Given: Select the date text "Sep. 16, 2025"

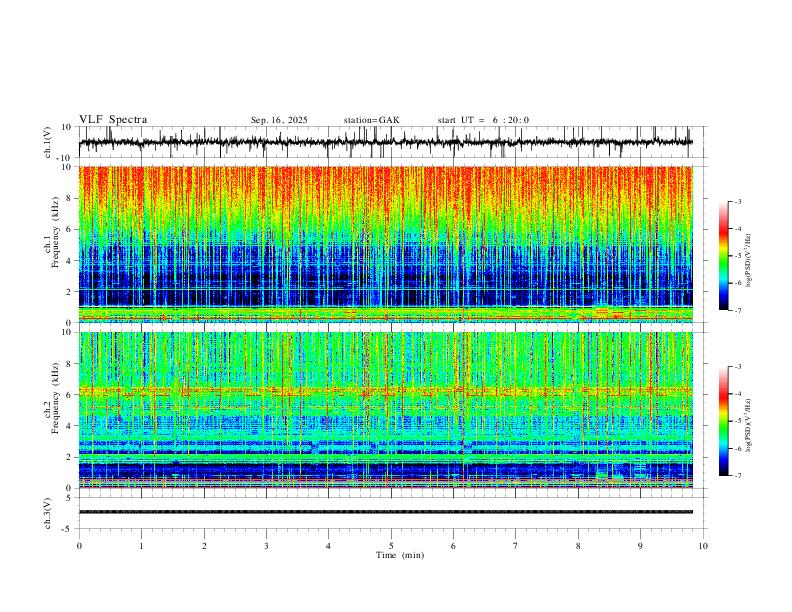Looking at the screenshot, I should (279, 120).
